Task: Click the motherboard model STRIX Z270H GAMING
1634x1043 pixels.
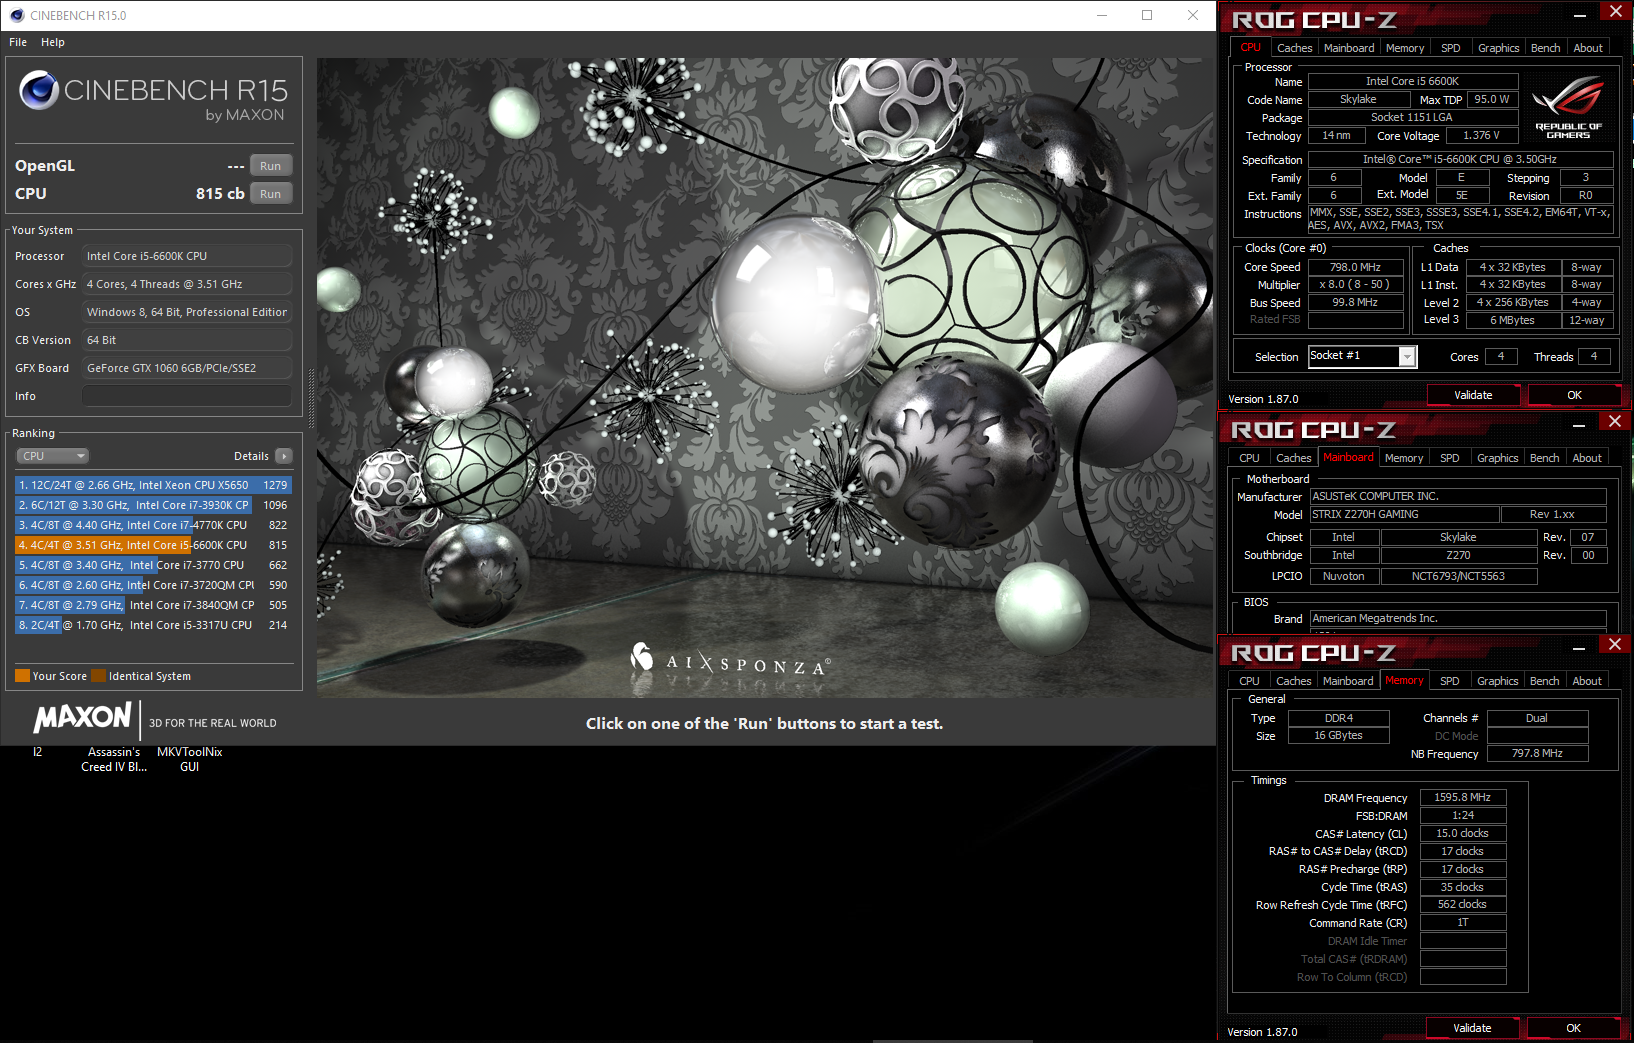Action: point(1404,514)
